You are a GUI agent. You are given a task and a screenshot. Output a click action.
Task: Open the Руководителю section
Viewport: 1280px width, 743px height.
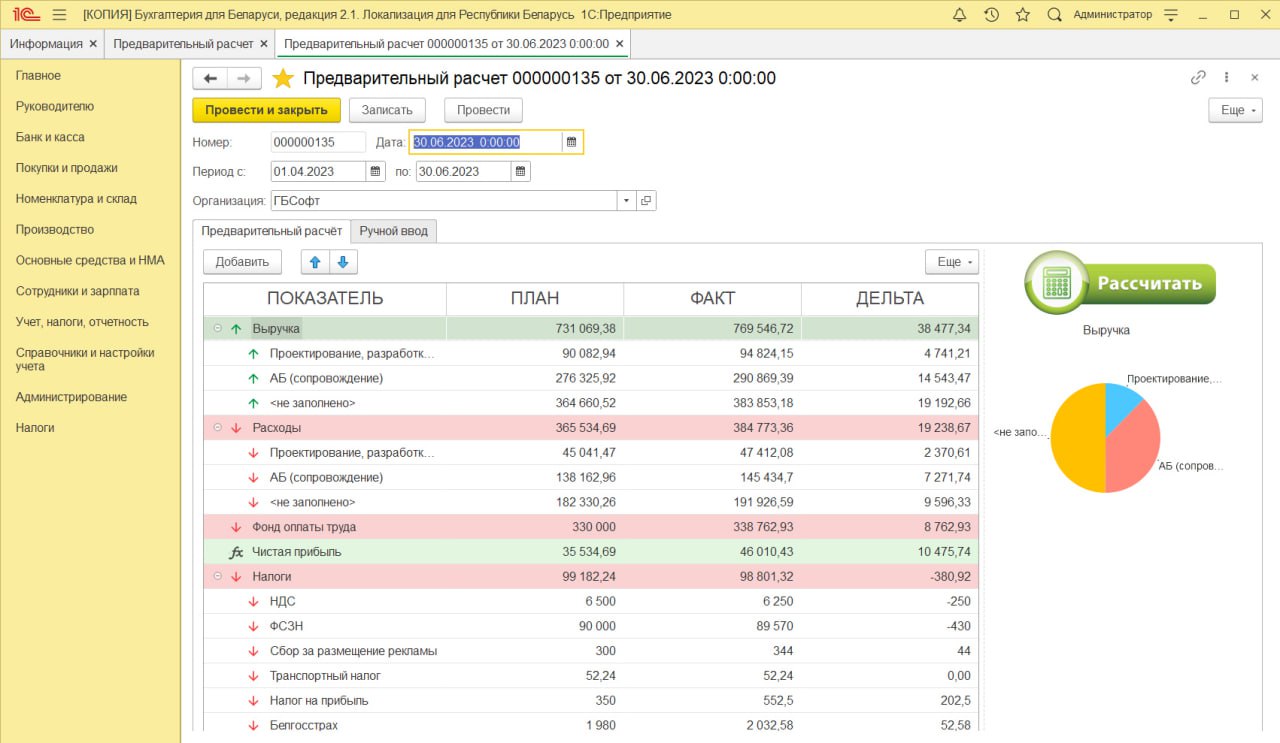pos(55,106)
